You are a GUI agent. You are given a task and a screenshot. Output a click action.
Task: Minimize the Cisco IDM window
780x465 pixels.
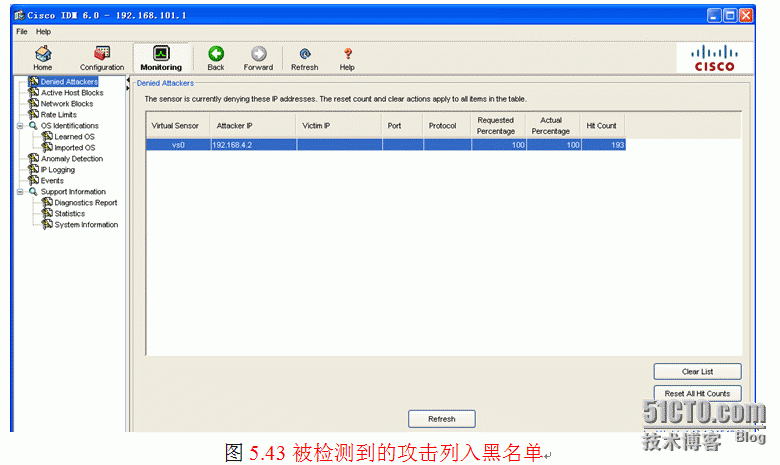714,15
